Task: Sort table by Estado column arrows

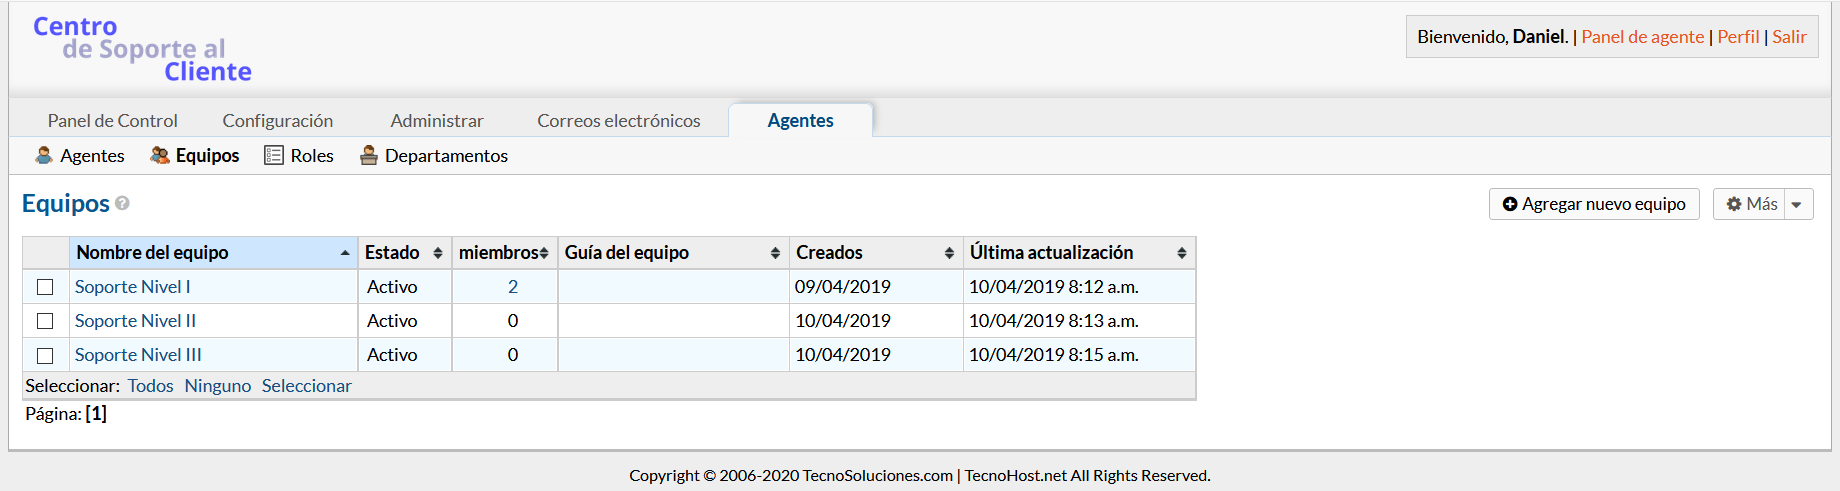Action: point(437,253)
